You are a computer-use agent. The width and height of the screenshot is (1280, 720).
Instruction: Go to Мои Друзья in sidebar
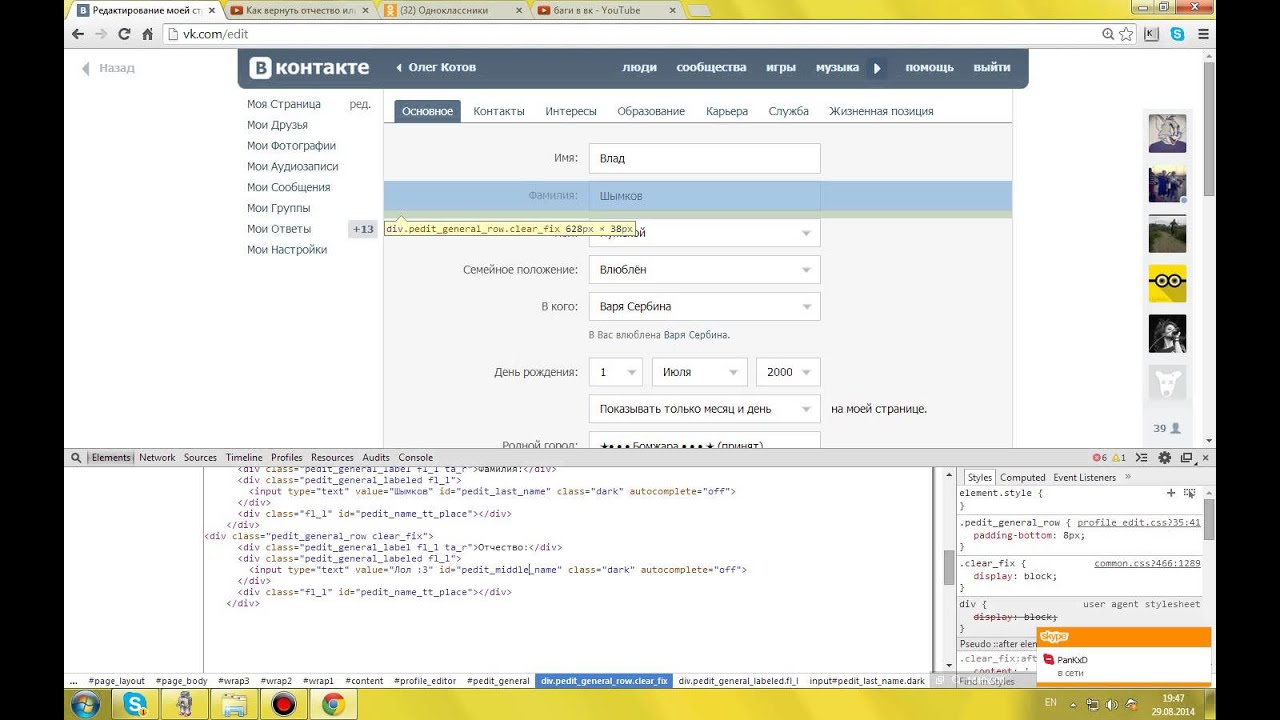pos(277,125)
